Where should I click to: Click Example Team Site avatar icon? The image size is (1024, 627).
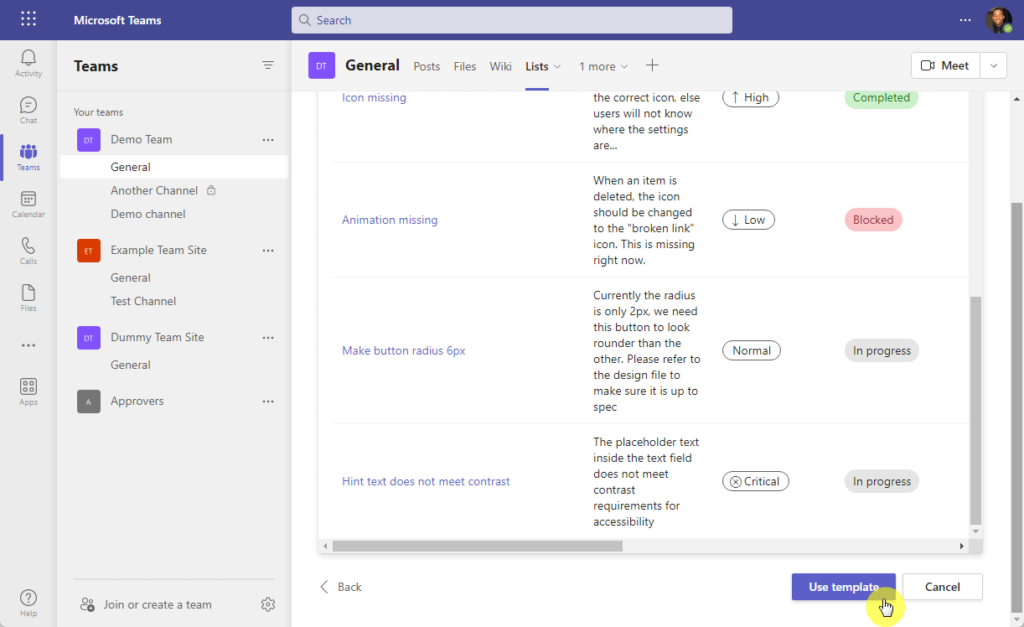click(x=89, y=251)
